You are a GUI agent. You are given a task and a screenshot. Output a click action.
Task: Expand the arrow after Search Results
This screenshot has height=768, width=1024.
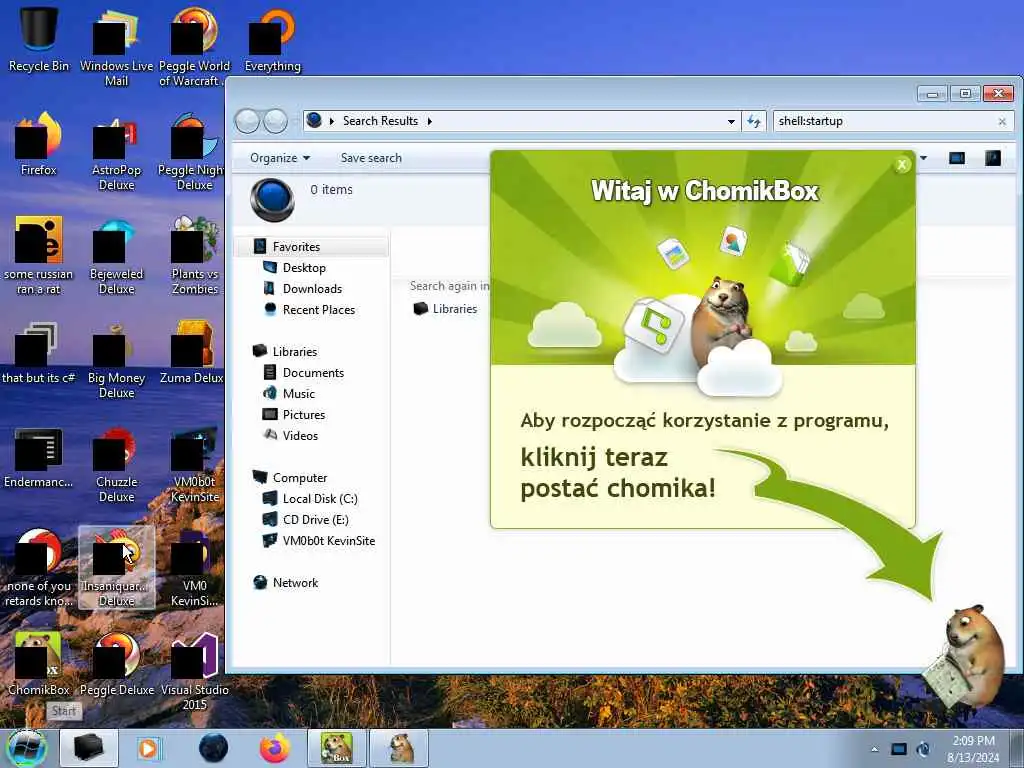tap(430, 121)
